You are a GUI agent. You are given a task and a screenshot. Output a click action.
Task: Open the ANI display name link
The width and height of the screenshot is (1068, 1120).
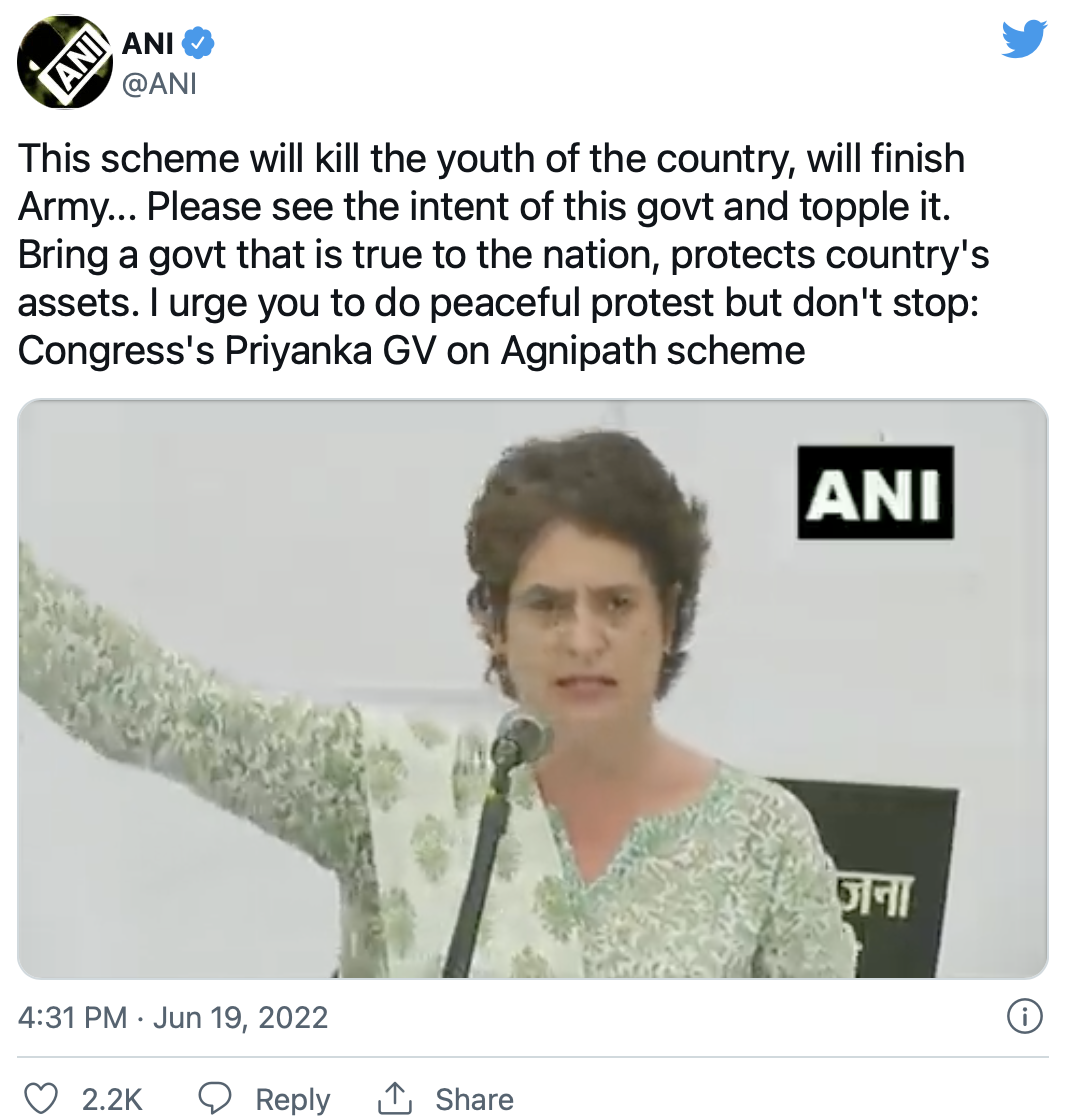point(148,44)
